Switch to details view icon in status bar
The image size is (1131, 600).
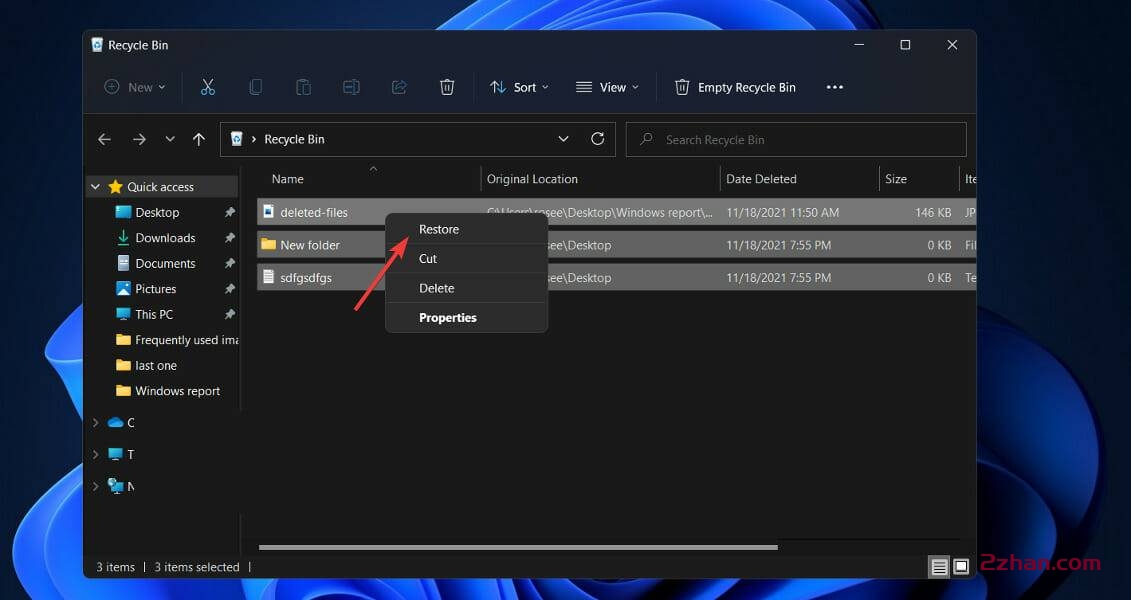click(939, 567)
